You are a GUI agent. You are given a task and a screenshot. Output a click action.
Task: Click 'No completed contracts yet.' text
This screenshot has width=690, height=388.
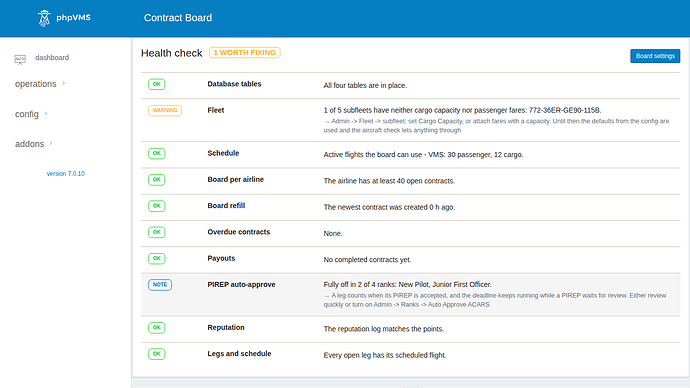coord(367,260)
